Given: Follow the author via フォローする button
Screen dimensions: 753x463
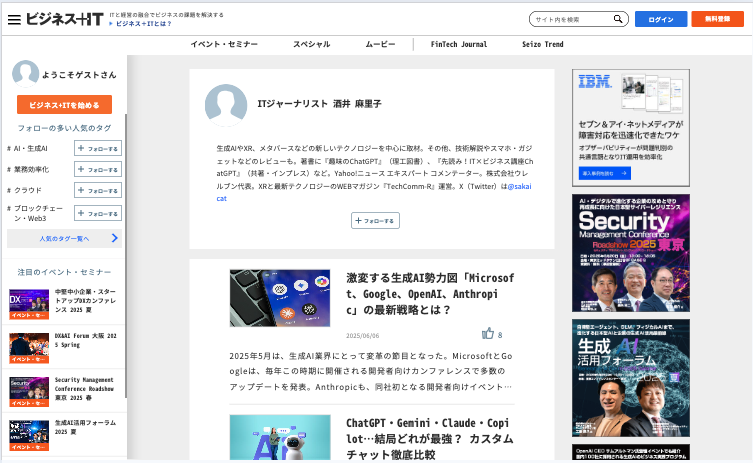Looking at the screenshot, I should (x=375, y=220).
